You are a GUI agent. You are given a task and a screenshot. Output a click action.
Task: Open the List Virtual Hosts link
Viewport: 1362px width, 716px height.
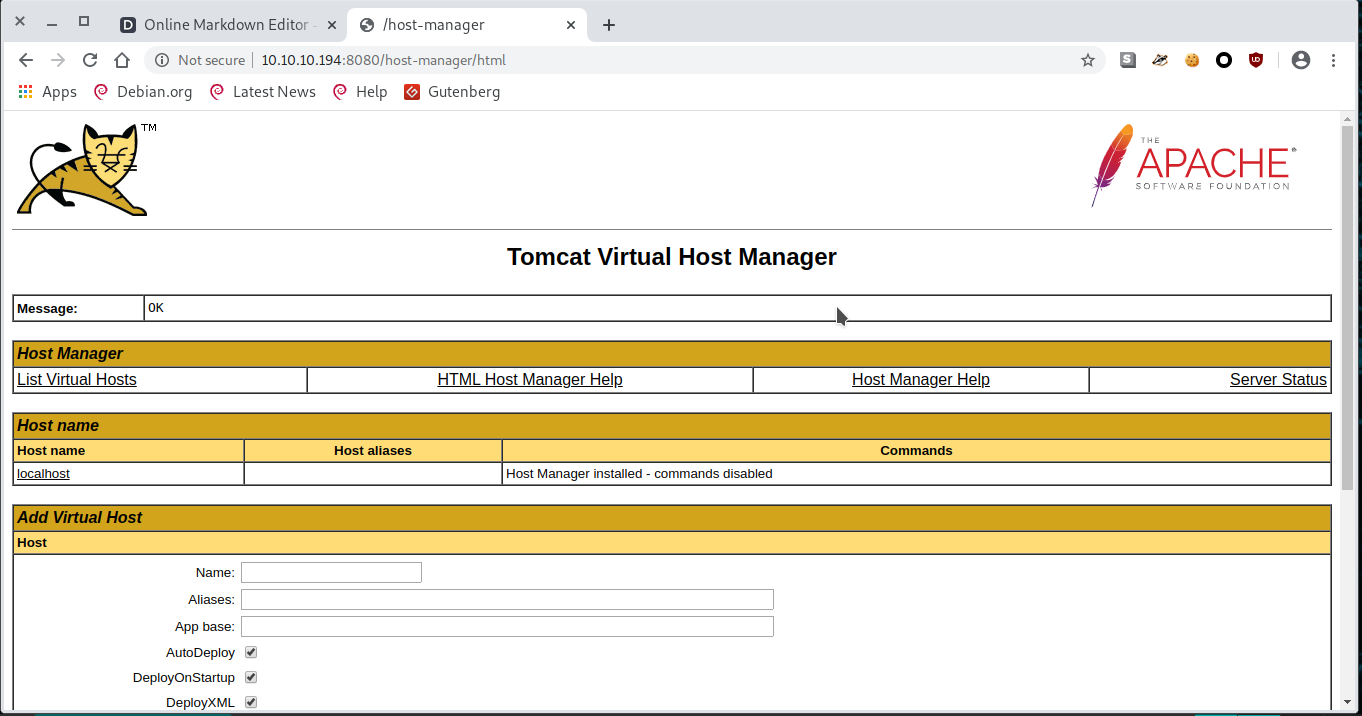pyautogui.click(x=77, y=380)
